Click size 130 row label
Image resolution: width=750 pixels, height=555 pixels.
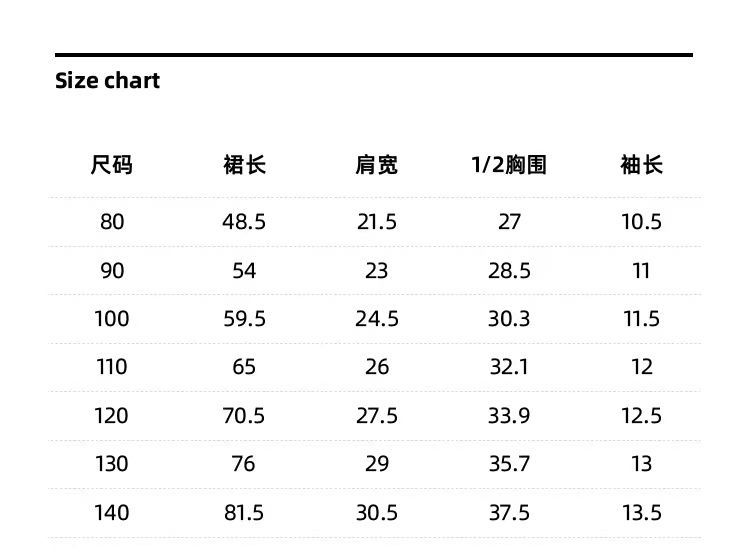[x=111, y=464]
